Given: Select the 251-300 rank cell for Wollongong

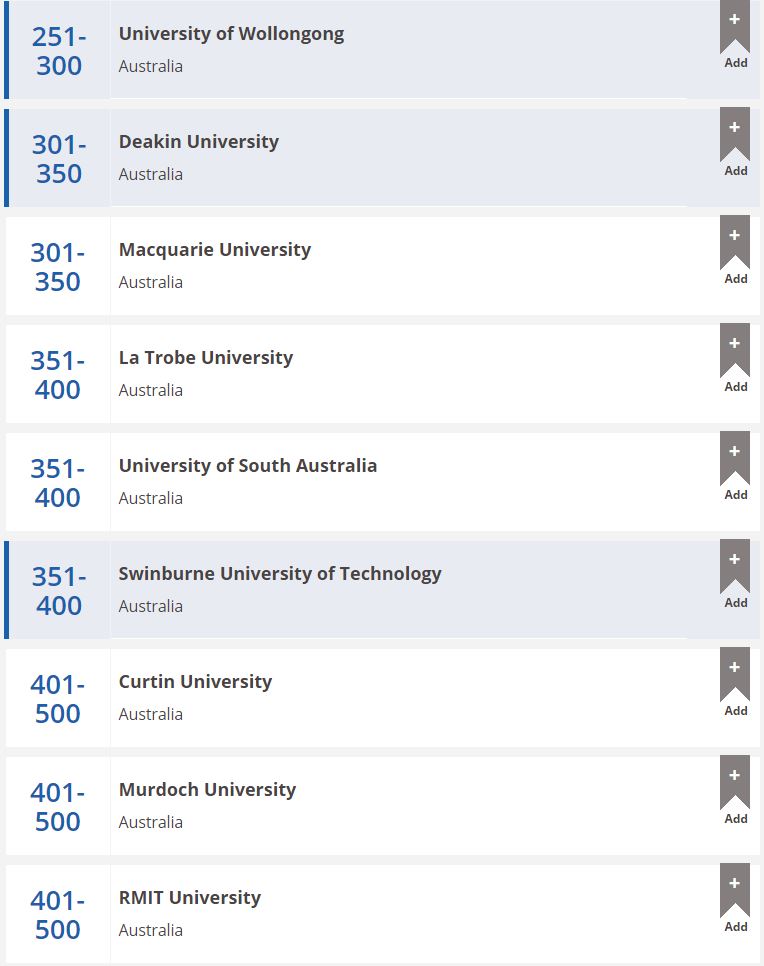Looking at the screenshot, I should (59, 51).
